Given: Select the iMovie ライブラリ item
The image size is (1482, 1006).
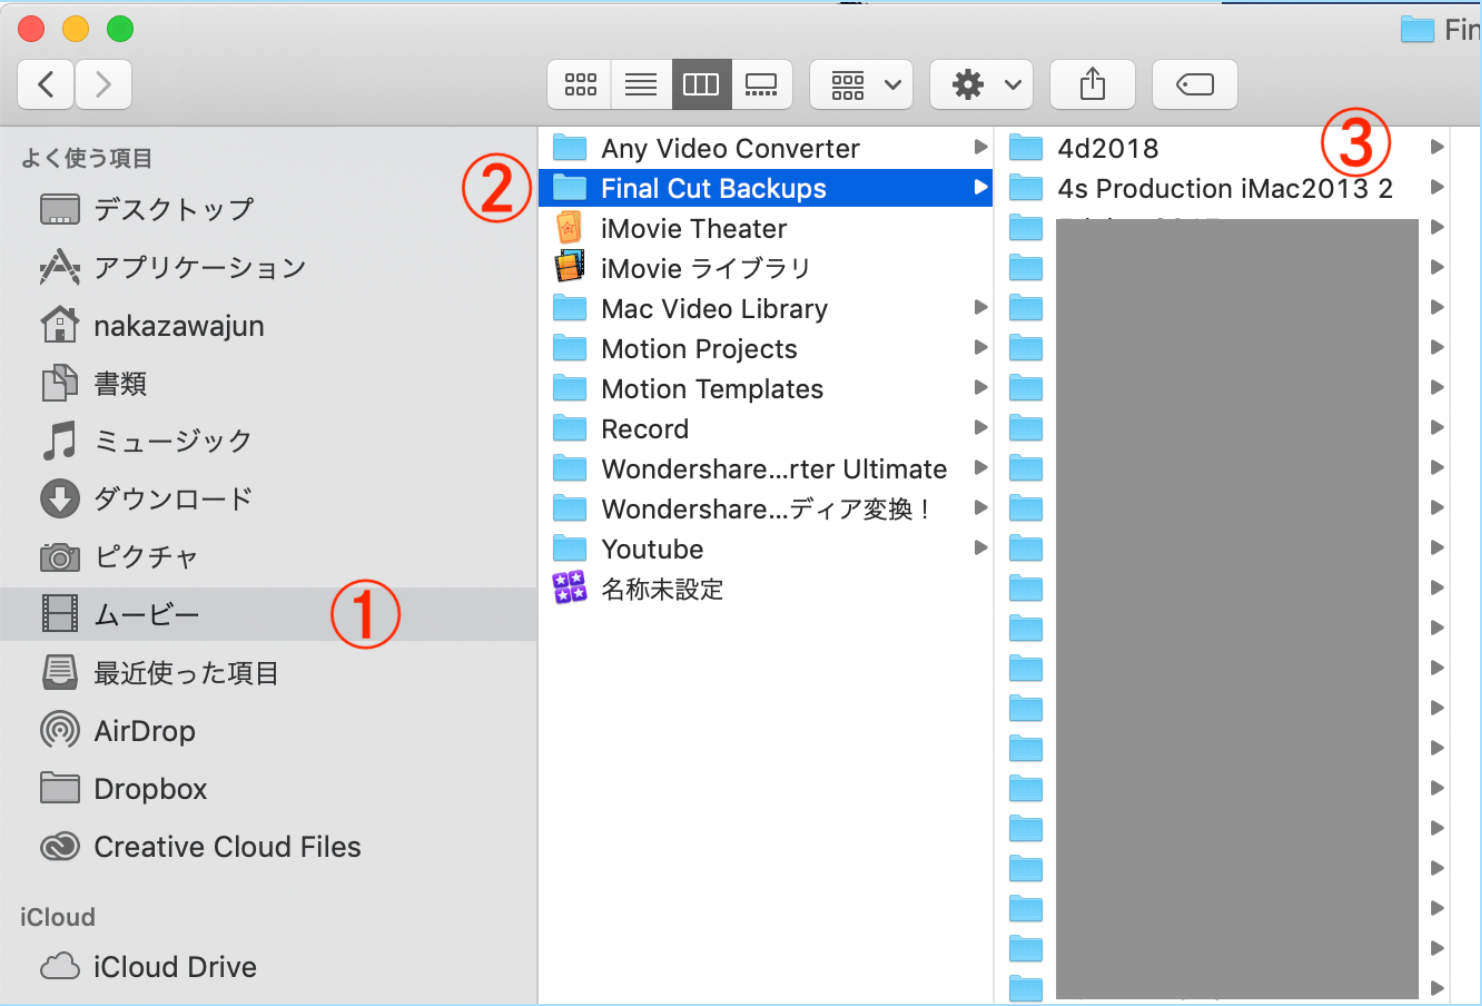Looking at the screenshot, I should click(x=766, y=268).
